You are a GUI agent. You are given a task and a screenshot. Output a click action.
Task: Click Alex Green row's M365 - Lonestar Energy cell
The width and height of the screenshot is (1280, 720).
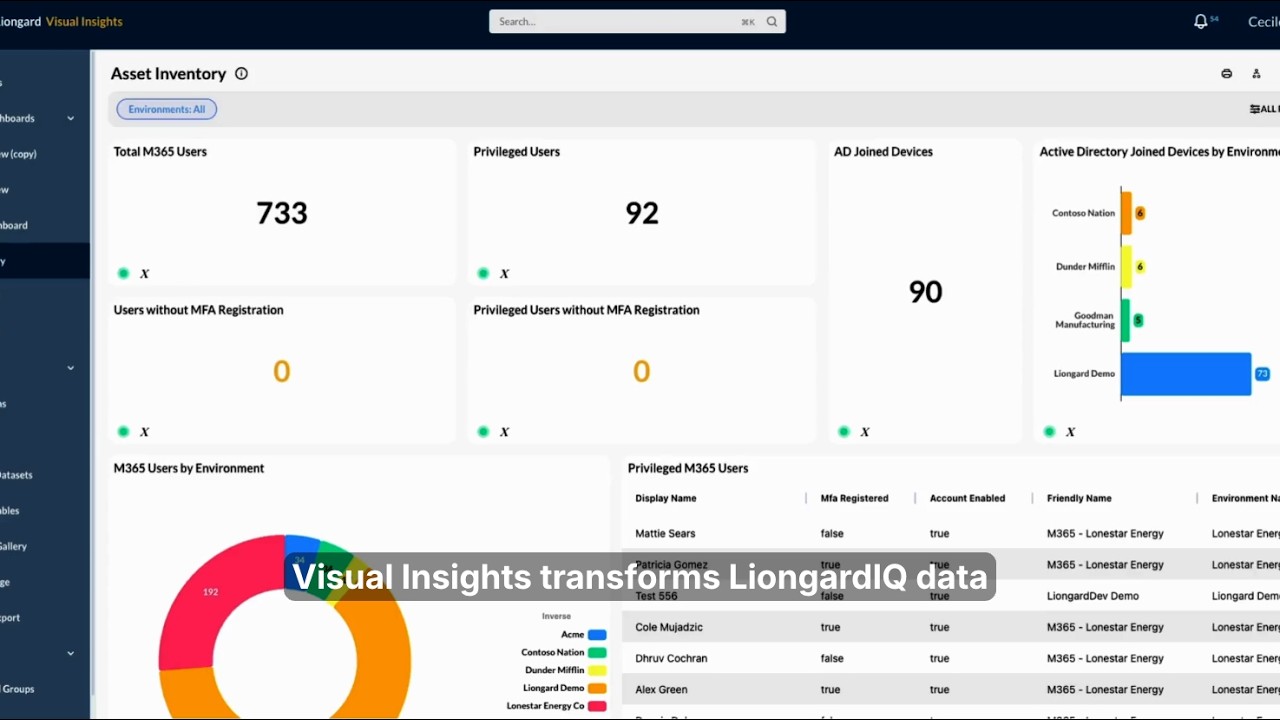tap(1105, 690)
